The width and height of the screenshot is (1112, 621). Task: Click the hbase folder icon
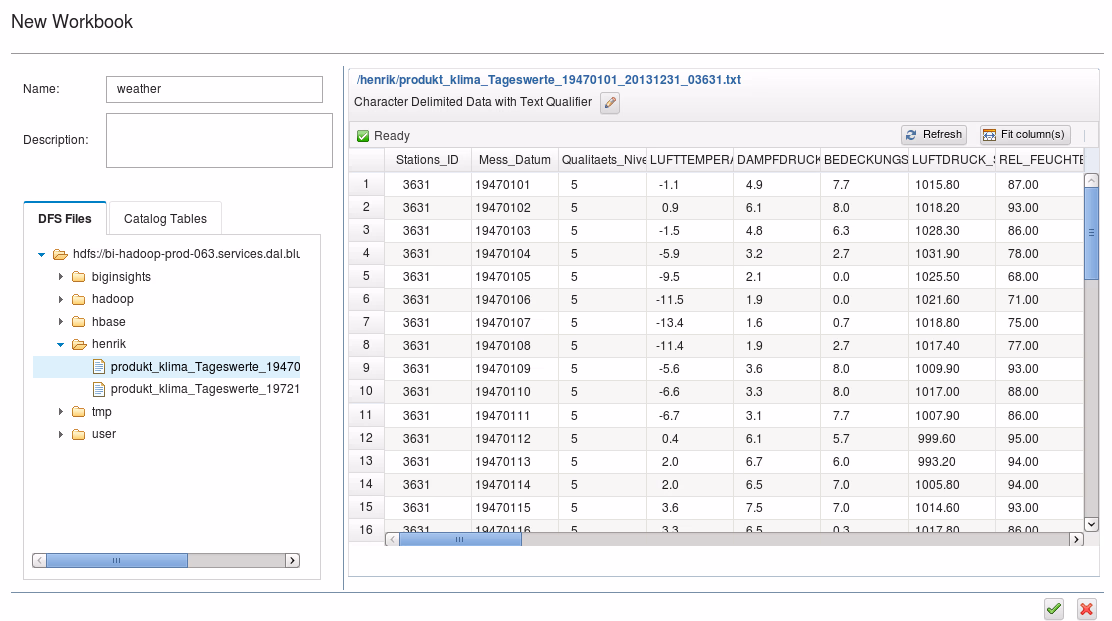(x=78, y=322)
